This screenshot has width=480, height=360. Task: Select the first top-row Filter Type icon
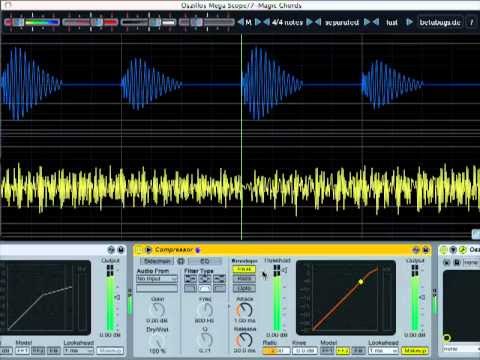click(190, 278)
